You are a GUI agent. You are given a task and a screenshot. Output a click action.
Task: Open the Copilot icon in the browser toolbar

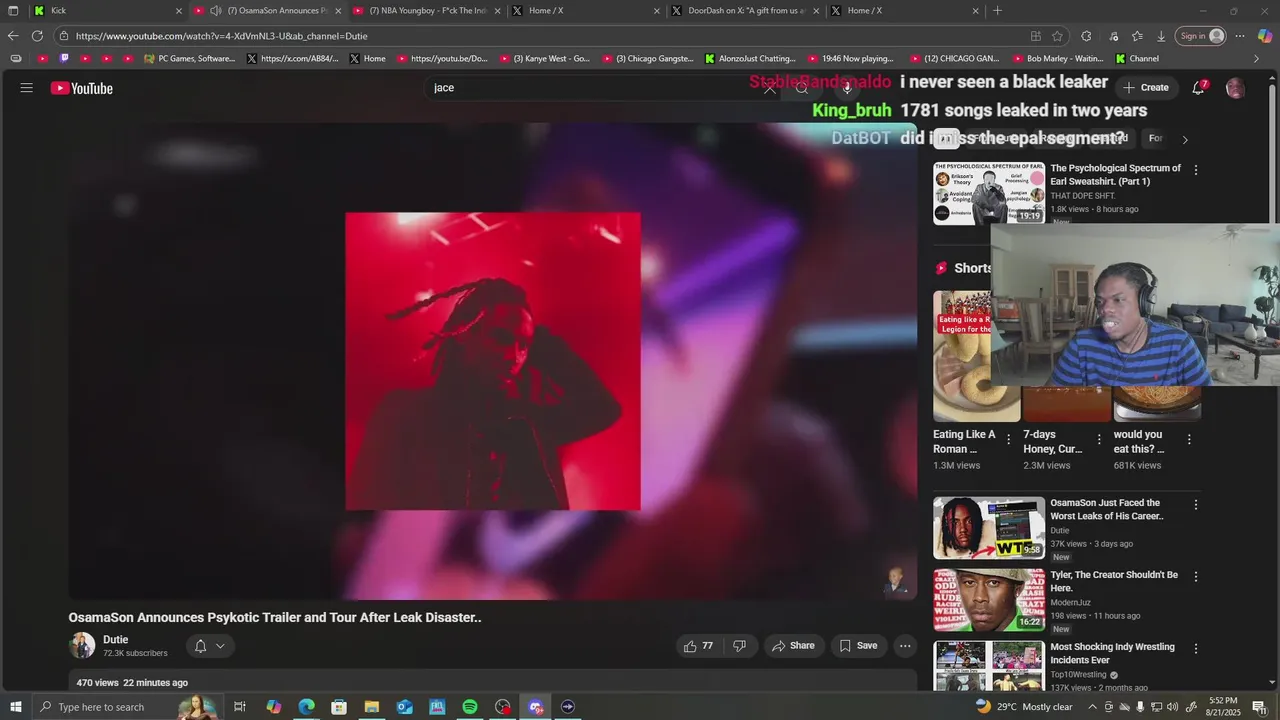1265,36
